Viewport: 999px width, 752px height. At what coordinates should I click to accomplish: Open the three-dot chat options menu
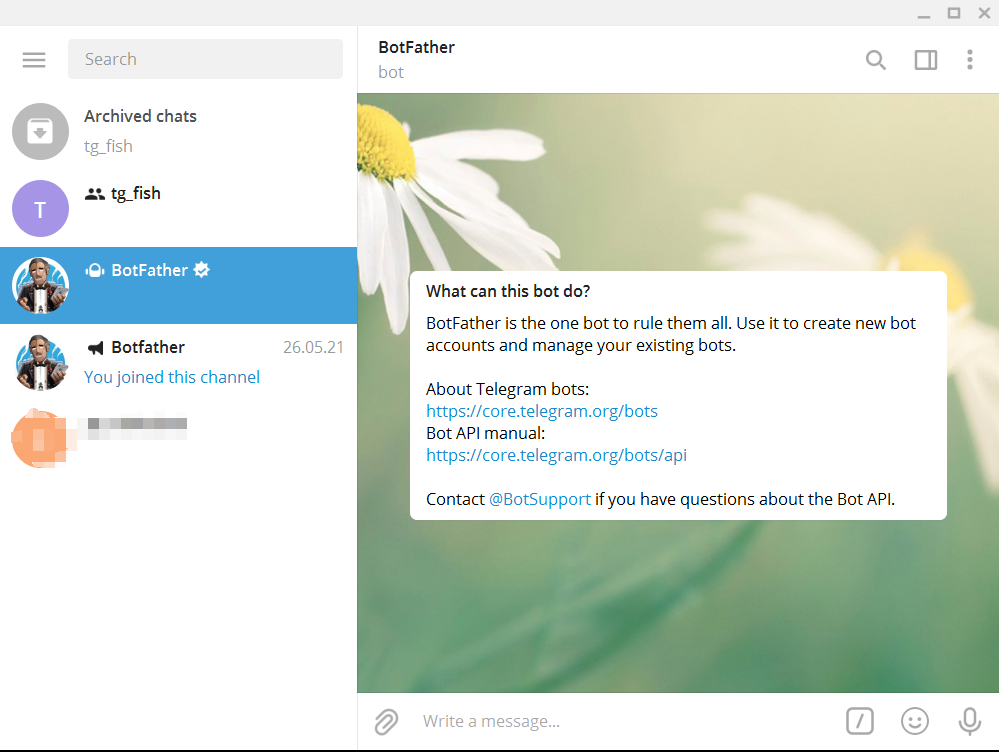click(970, 60)
